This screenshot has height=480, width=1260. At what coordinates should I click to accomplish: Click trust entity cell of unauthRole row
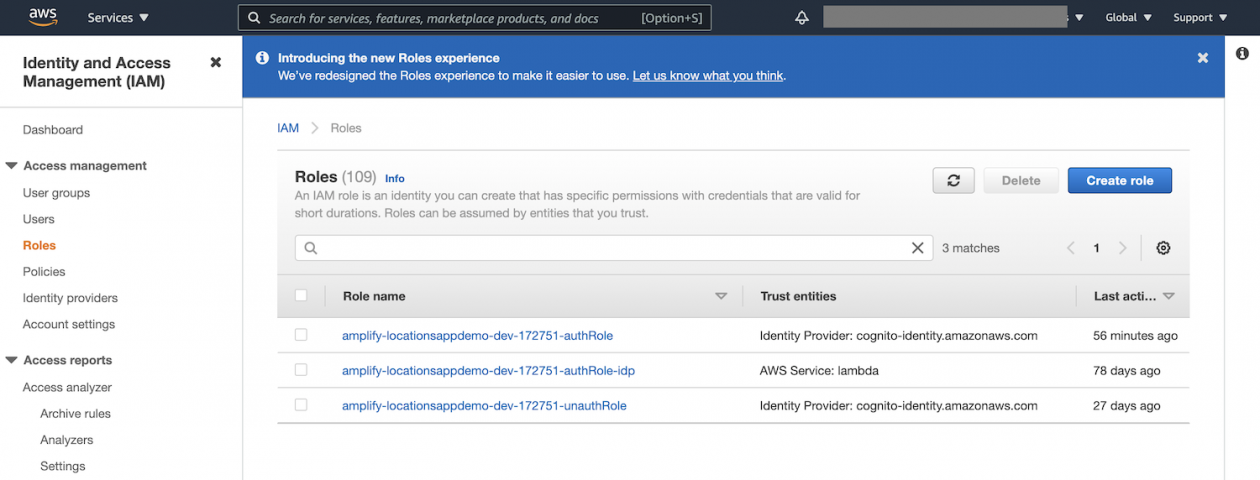[x=899, y=406]
